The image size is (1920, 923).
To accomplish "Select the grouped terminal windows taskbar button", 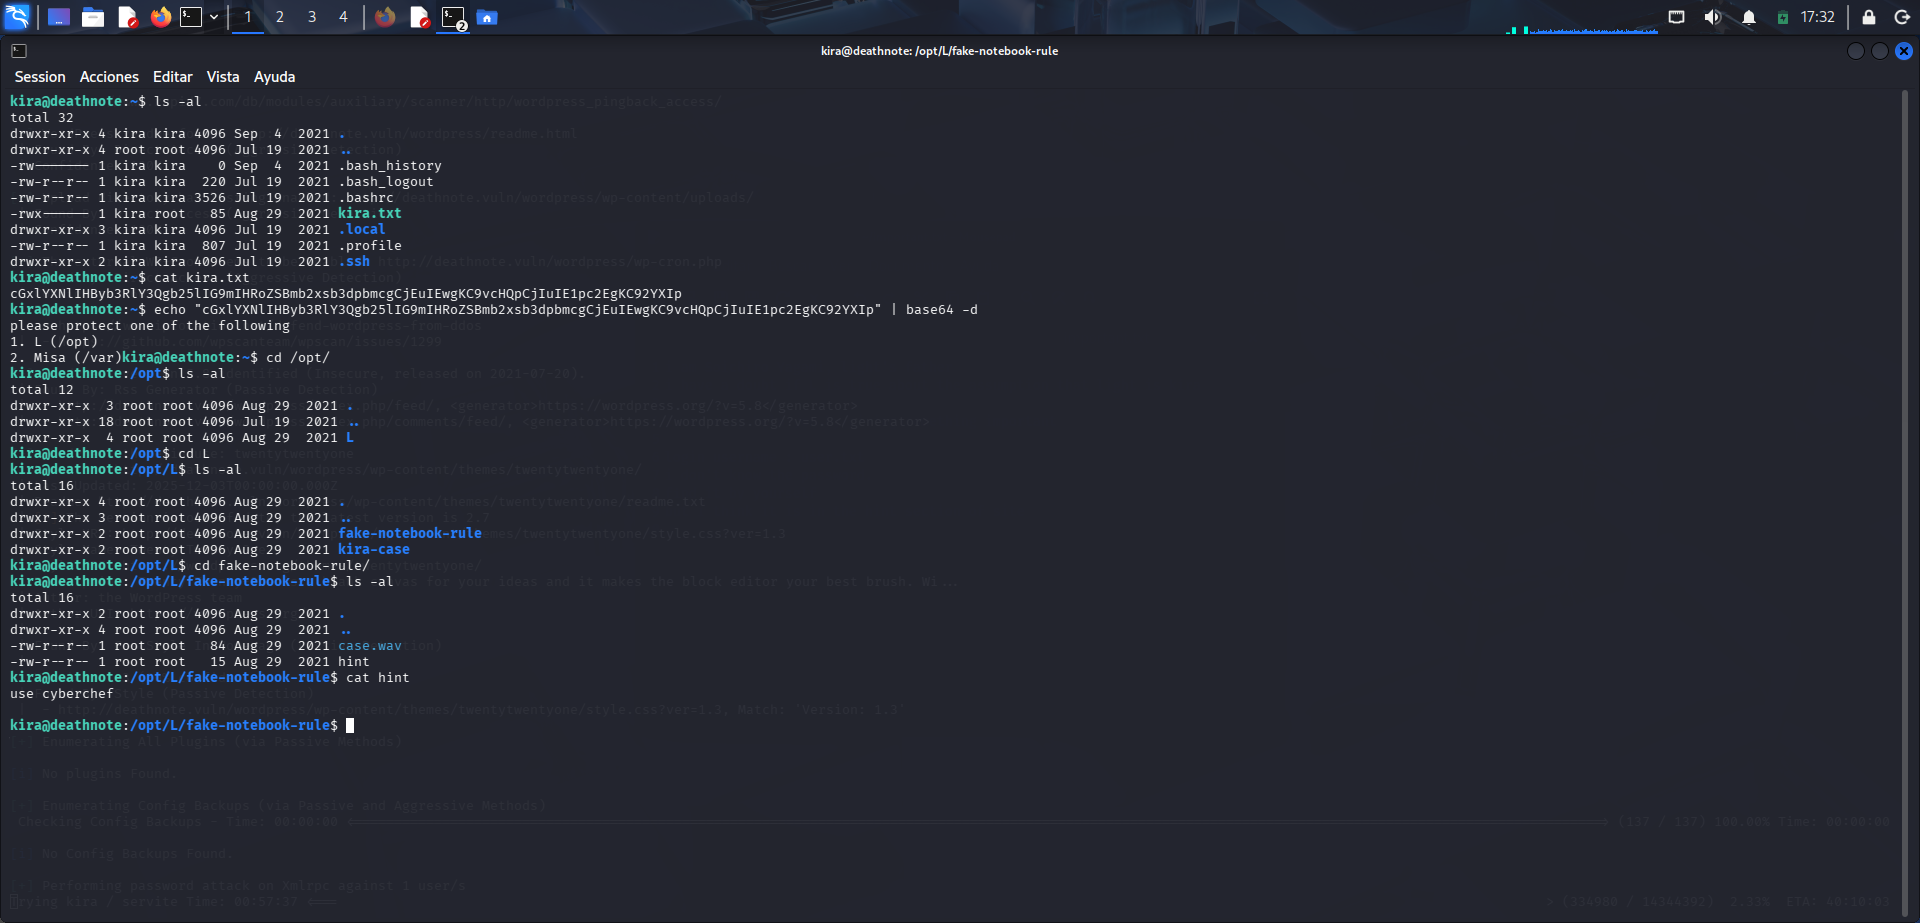I will 454,18.
